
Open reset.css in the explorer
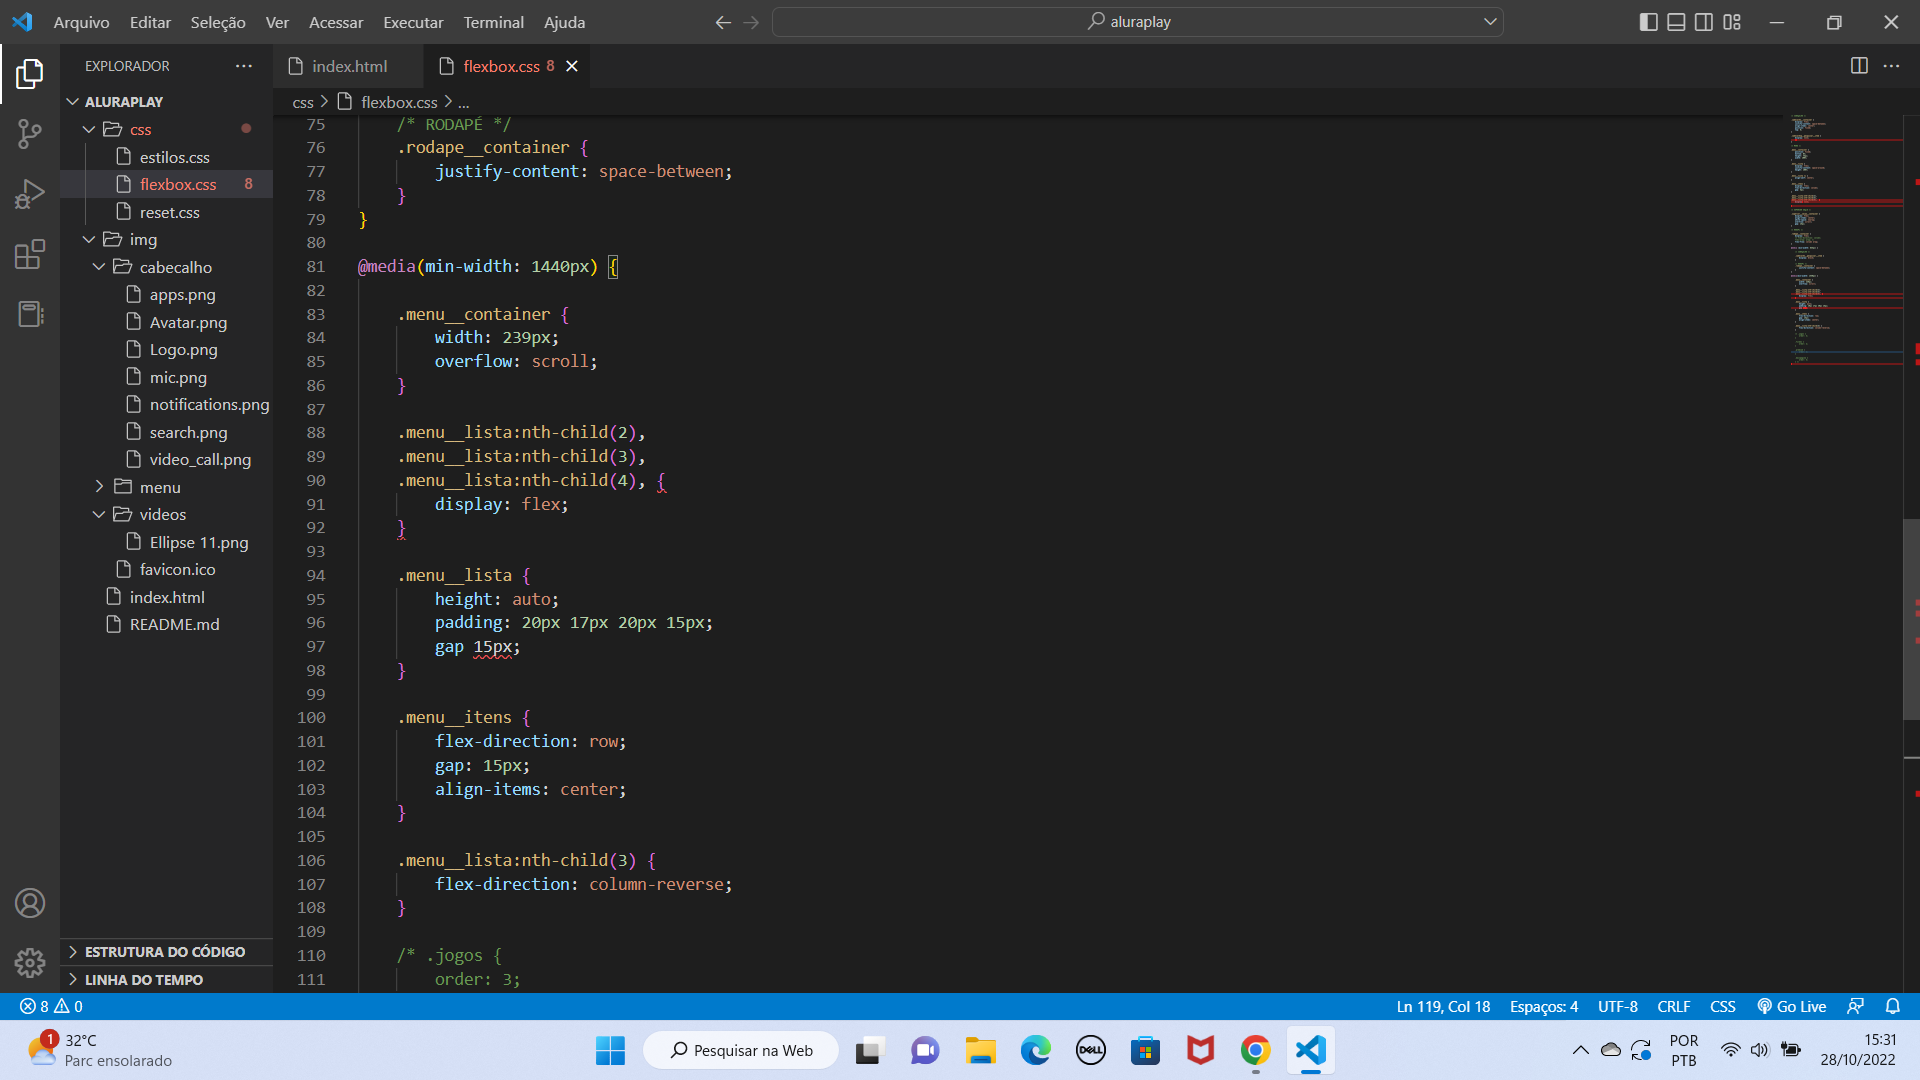click(x=169, y=212)
